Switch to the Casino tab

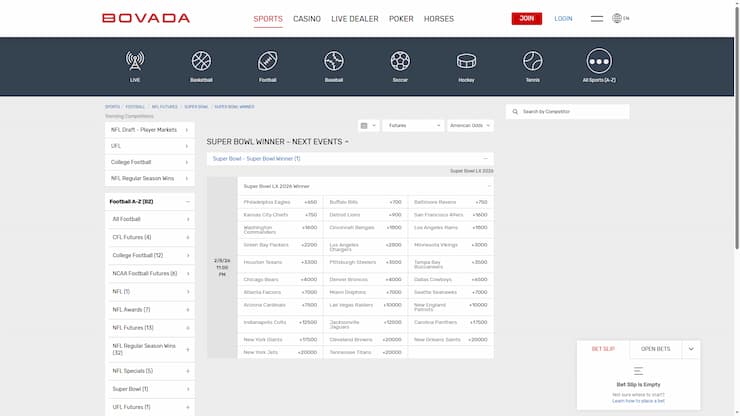coord(307,19)
